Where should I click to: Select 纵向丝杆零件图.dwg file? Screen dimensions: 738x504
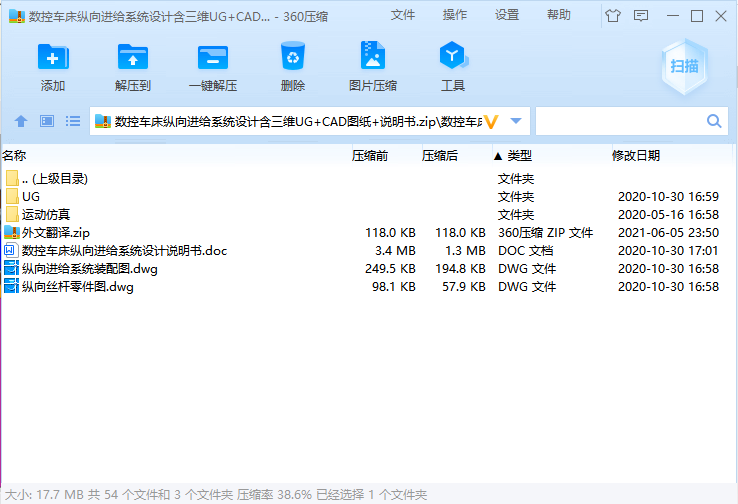pyautogui.click(x=367, y=287)
